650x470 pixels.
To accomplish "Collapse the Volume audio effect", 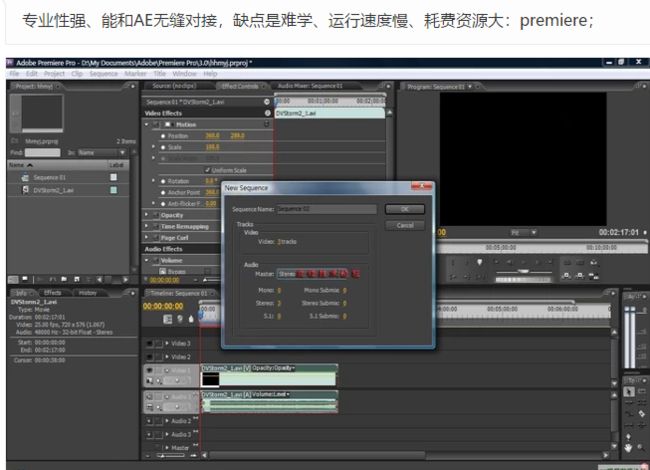I will coord(146,260).
